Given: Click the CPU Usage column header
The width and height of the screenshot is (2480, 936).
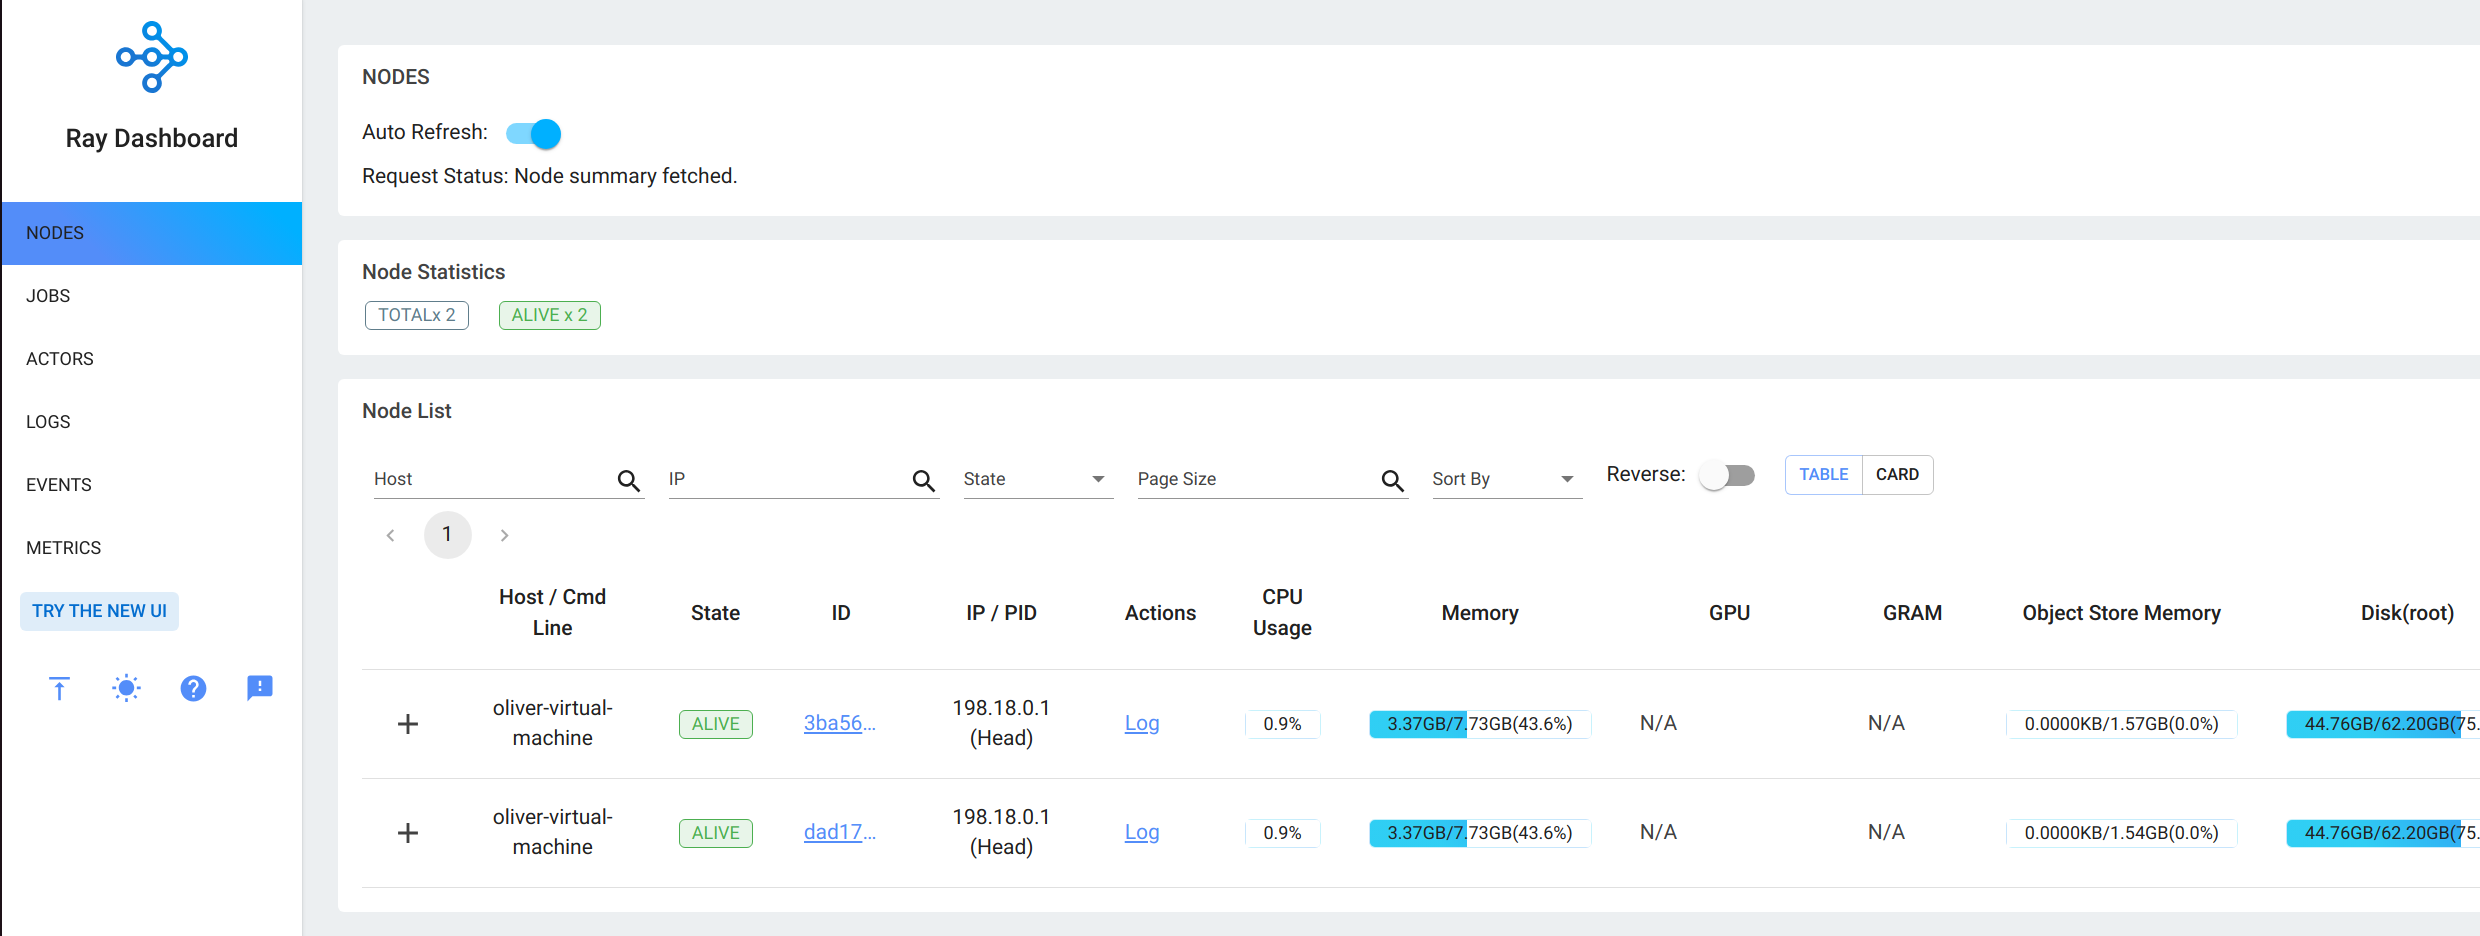Looking at the screenshot, I should coord(1283,612).
